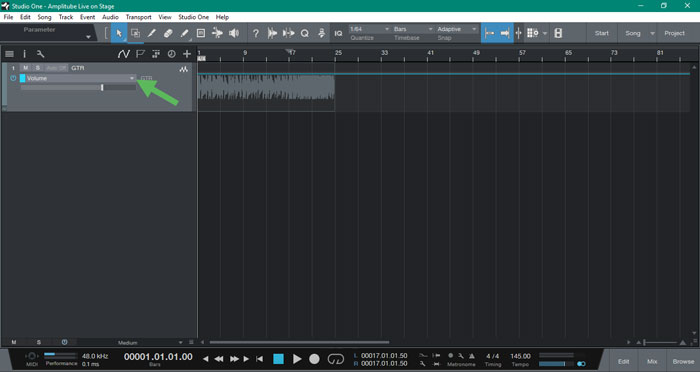Image resolution: width=700 pixels, height=372 pixels.
Task: Toggle GTR track automation mode Auto Off
Action: click(56, 68)
